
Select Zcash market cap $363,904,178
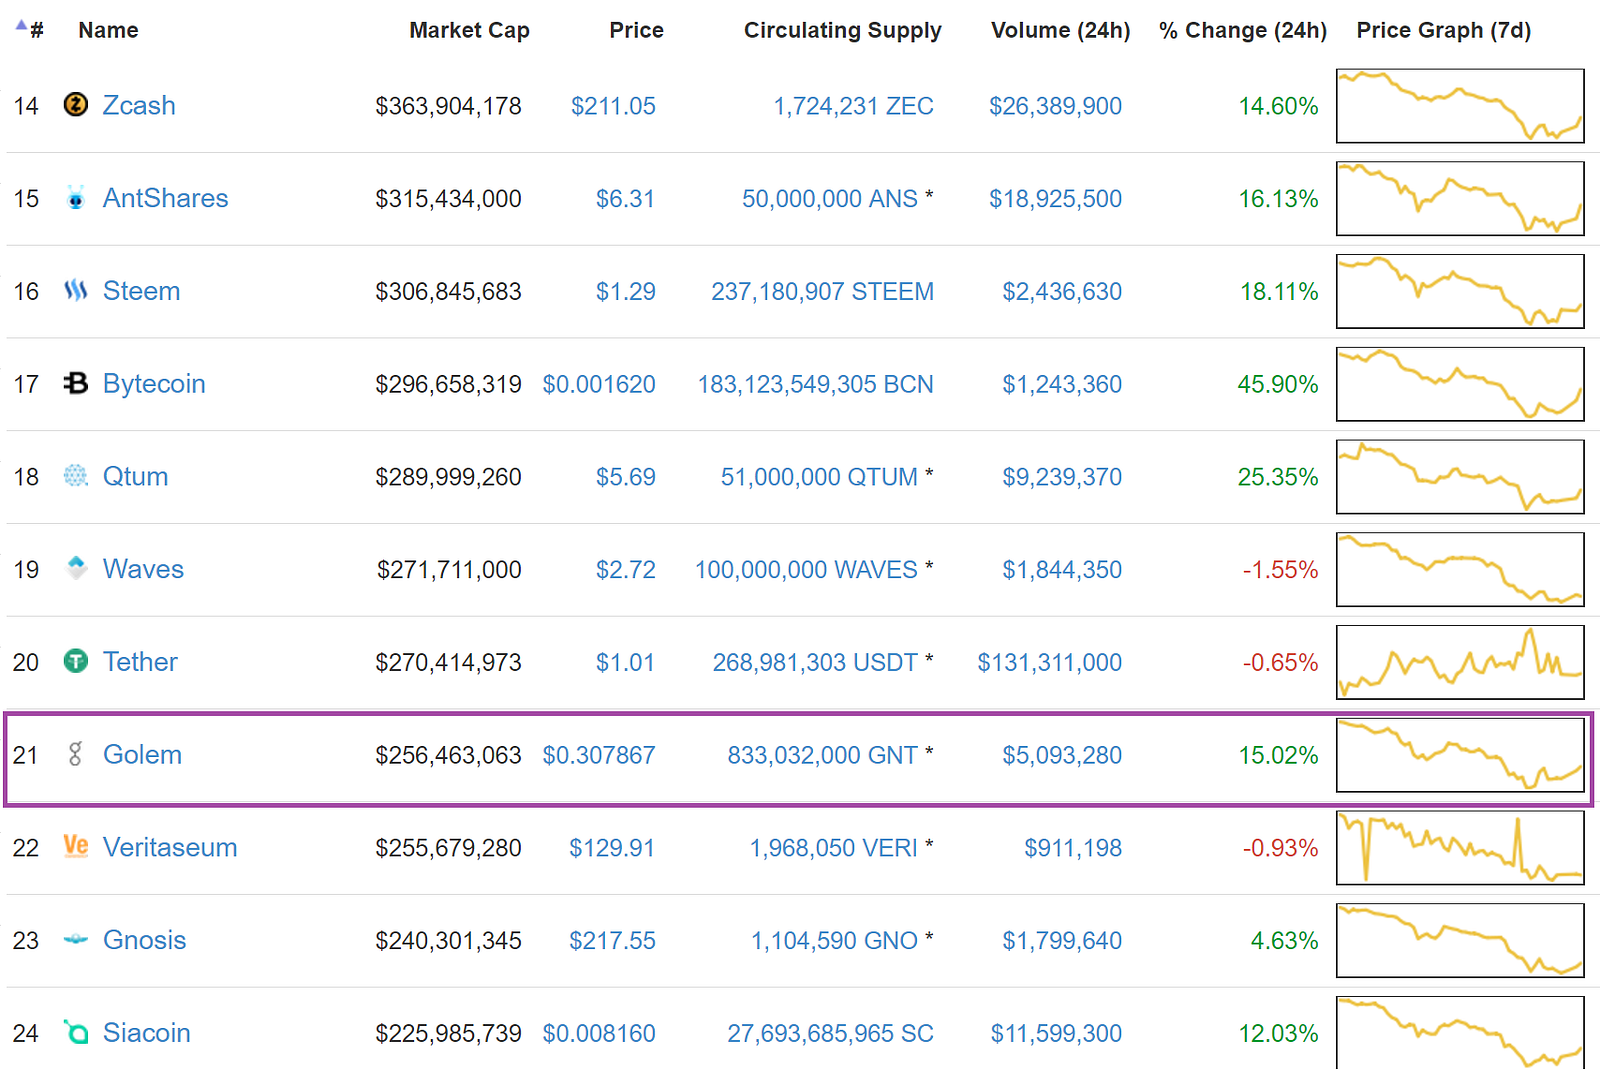point(448,106)
